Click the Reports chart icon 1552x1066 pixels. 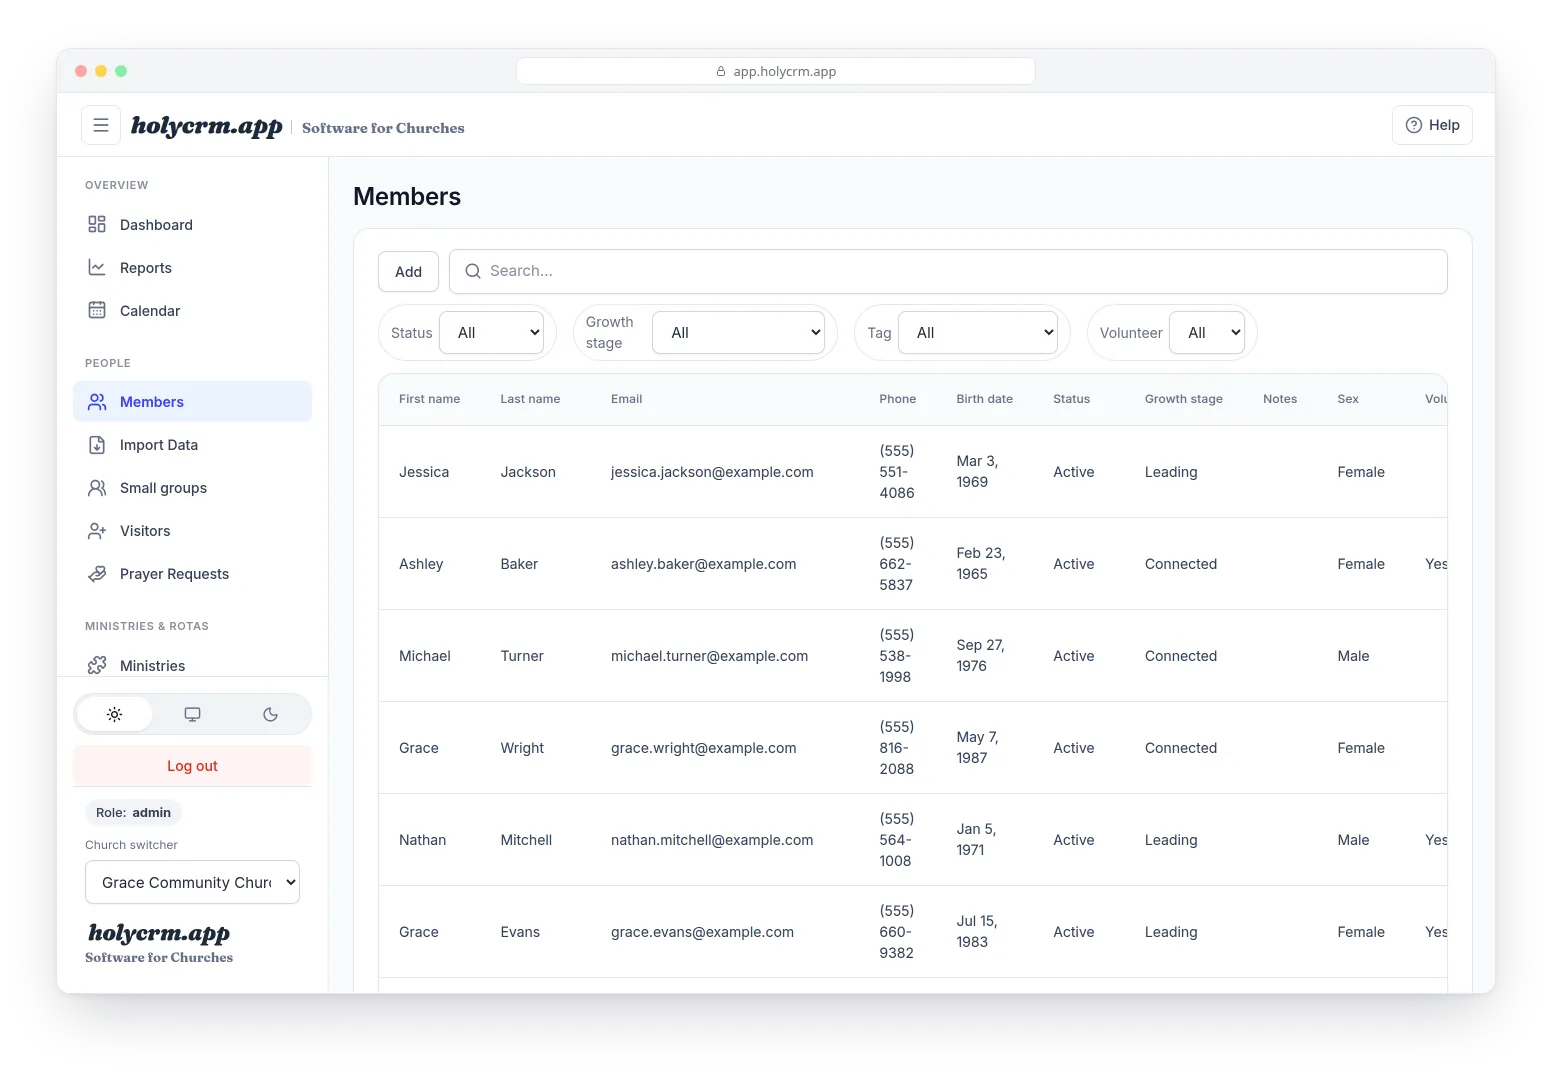pos(97,267)
